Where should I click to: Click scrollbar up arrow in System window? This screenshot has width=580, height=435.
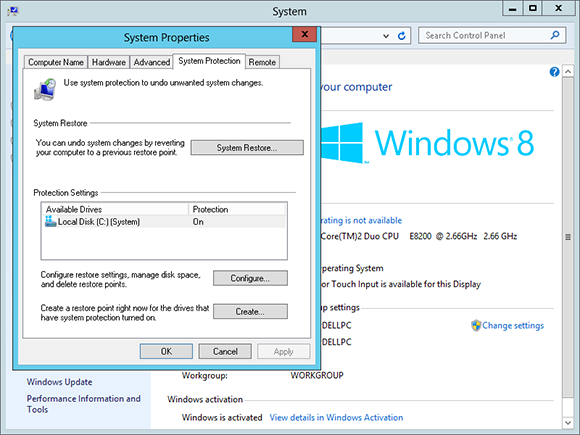point(568,71)
